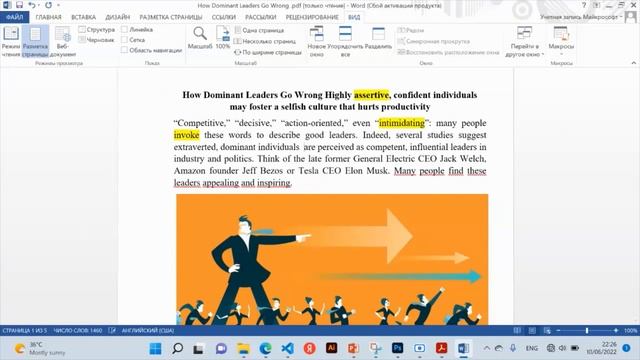Switch to Outline (Структура) view
This screenshot has height=360, width=640.
click(x=97, y=29)
